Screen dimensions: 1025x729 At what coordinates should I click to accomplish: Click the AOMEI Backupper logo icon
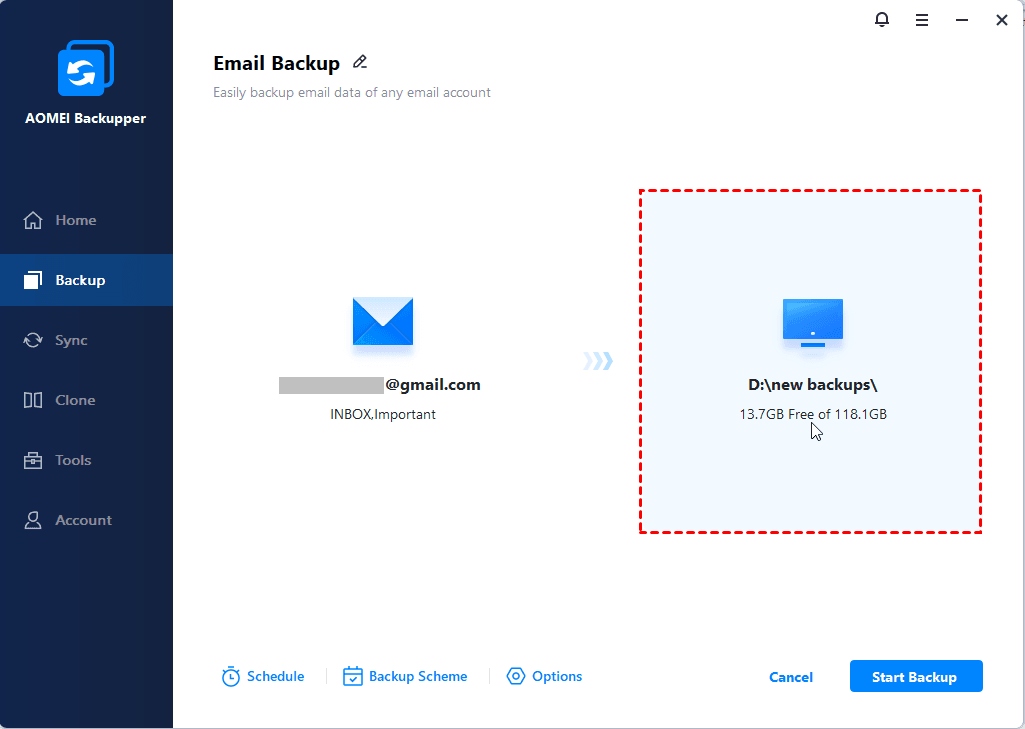pos(85,70)
